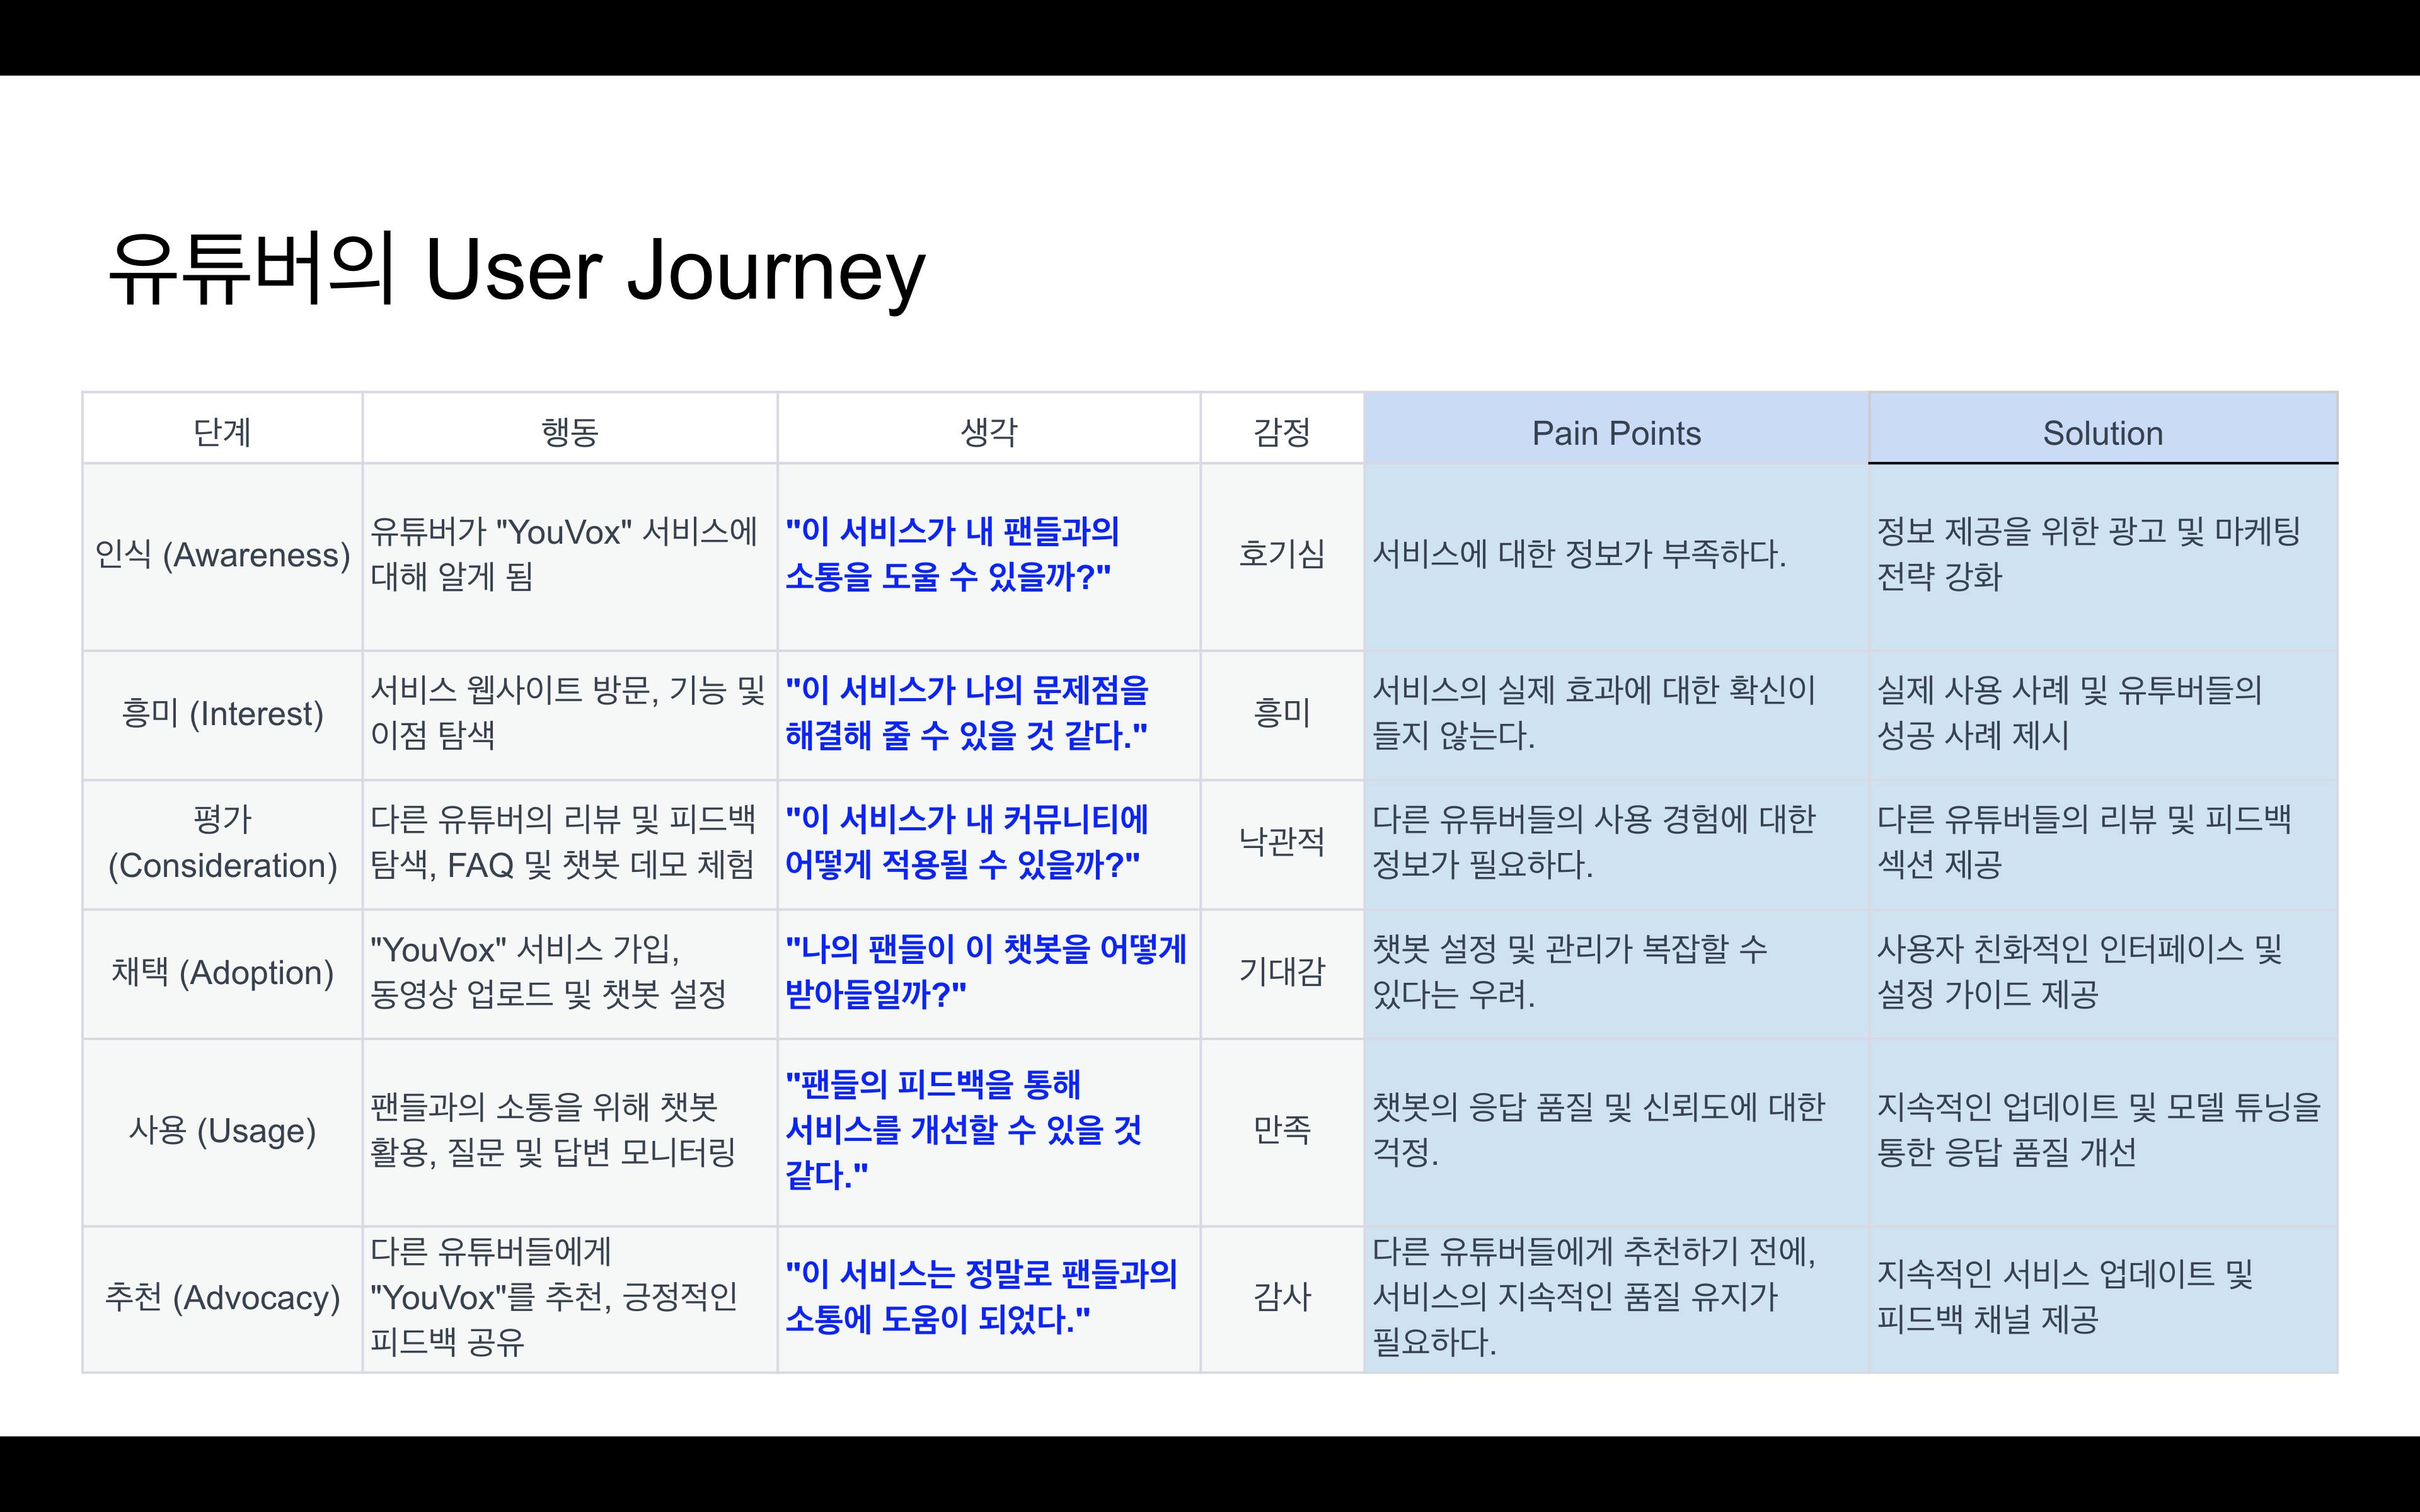Click the "인식 (Awareness)" stage cell
The width and height of the screenshot is (2420, 1512).
pyautogui.click(x=222, y=557)
